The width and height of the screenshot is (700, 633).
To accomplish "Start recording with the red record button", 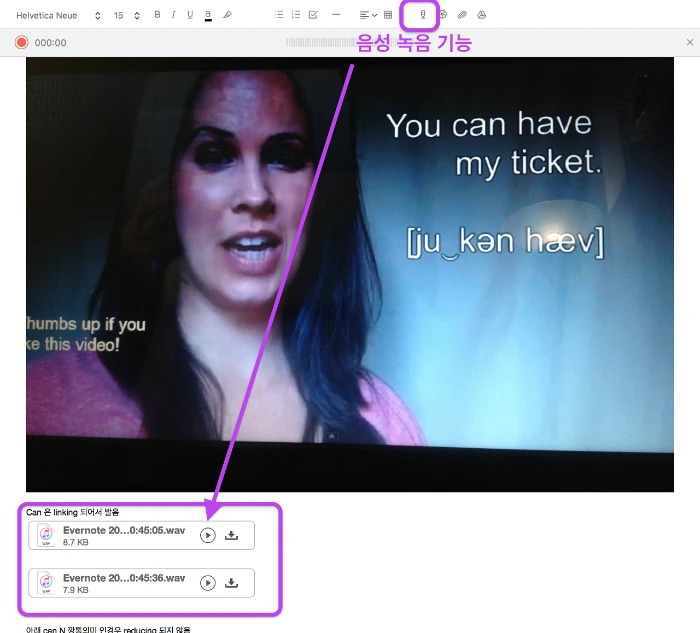I will [21, 42].
